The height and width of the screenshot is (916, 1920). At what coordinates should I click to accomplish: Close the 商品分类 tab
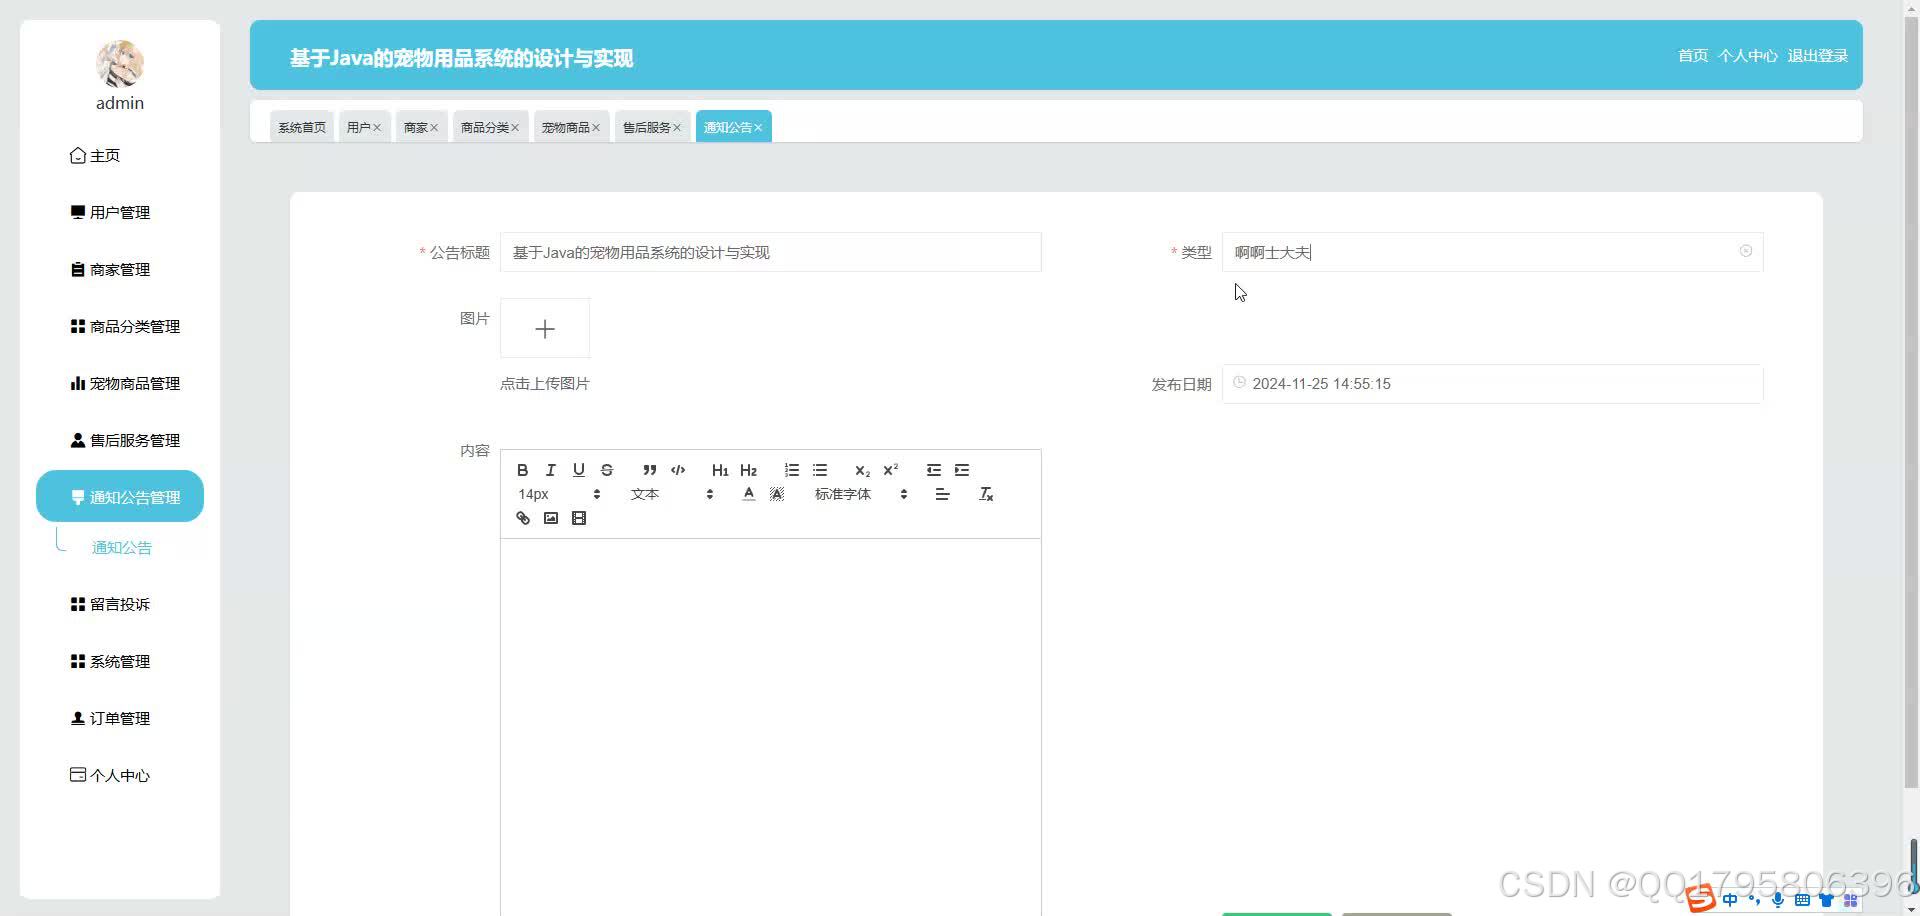pyautogui.click(x=515, y=128)
